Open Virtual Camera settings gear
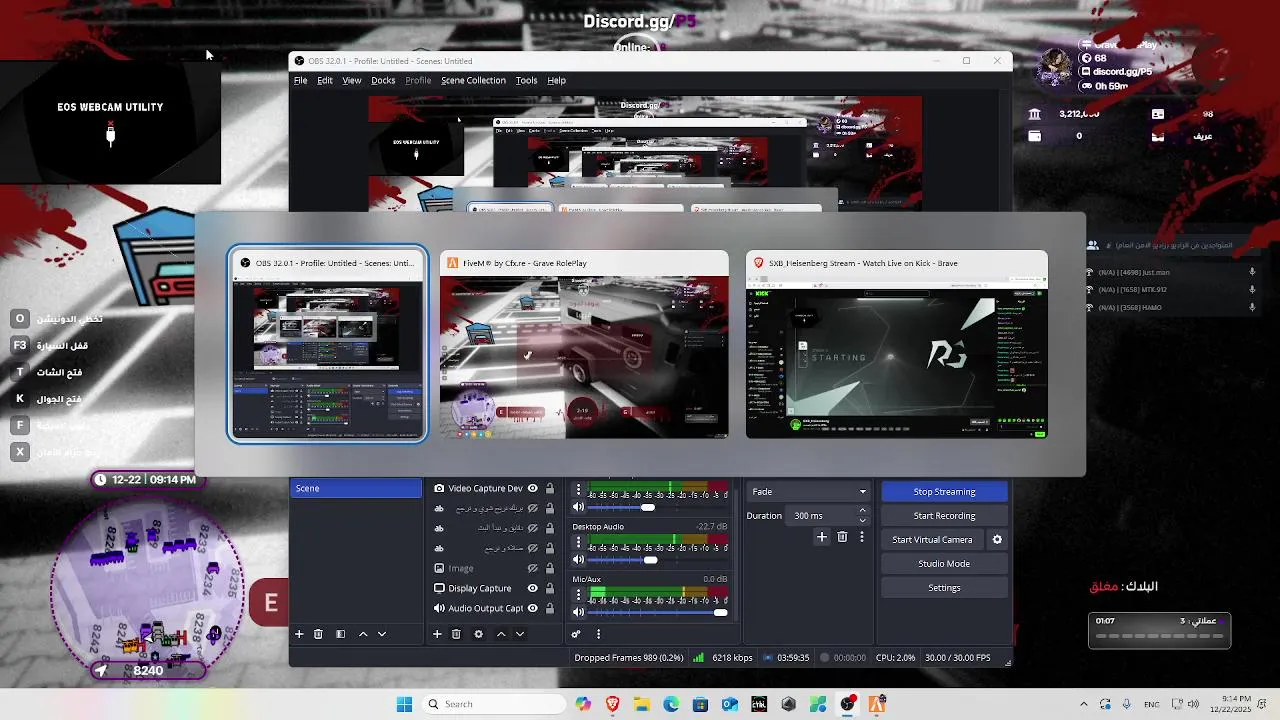Image resolution: width=1280 pixels, height=720 pixels. [997, 540]
